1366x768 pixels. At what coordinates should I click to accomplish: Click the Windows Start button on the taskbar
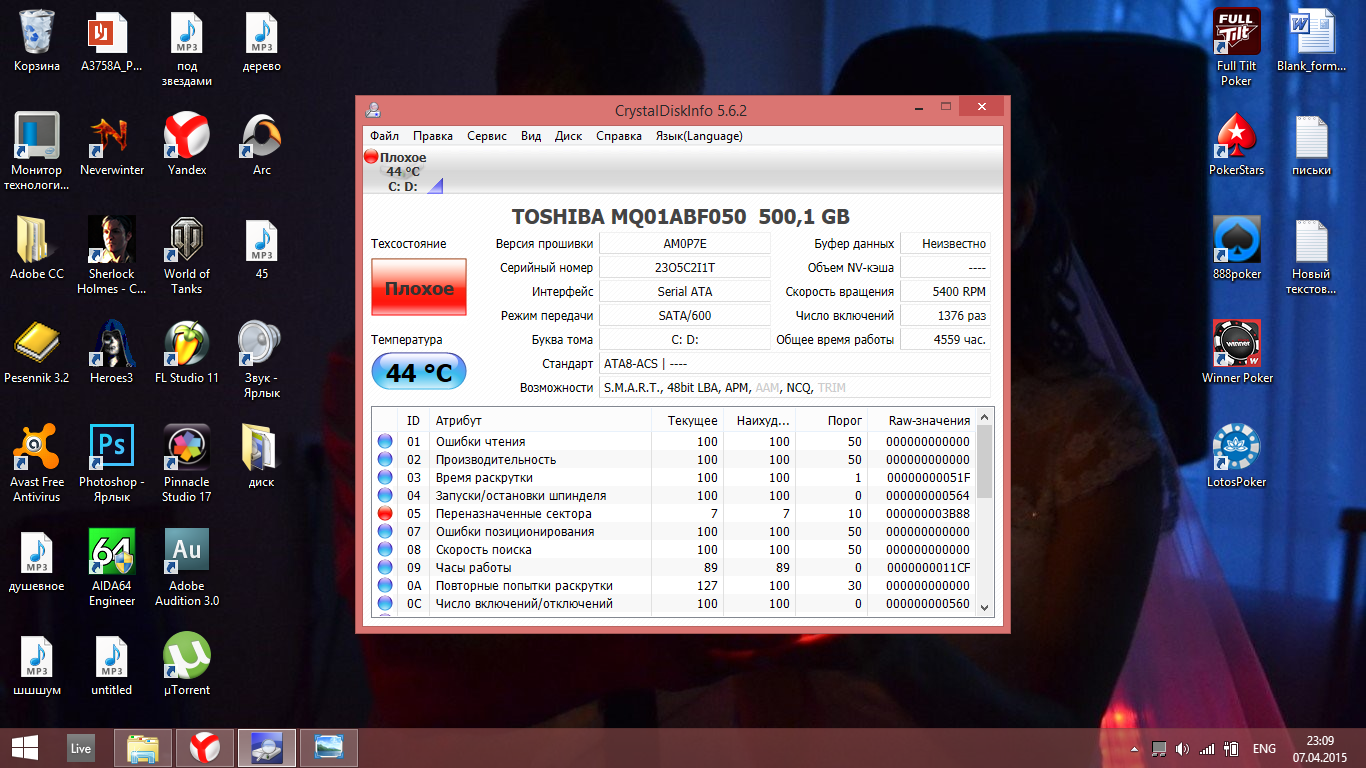(x=24, y=748)
